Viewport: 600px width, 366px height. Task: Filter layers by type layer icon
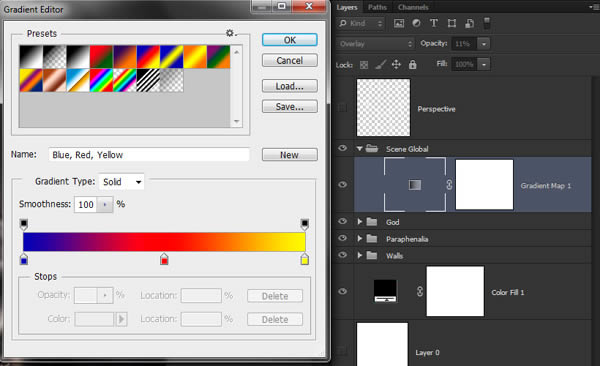(x=434, y=23)
